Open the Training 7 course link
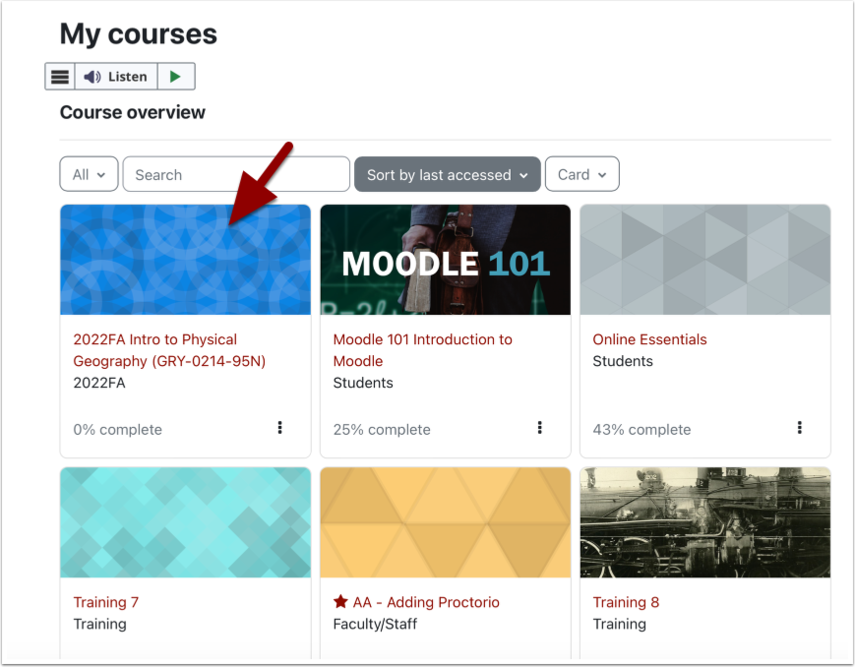Image resolution: width=855 pixels, height=667 pixels. (106, 602)
